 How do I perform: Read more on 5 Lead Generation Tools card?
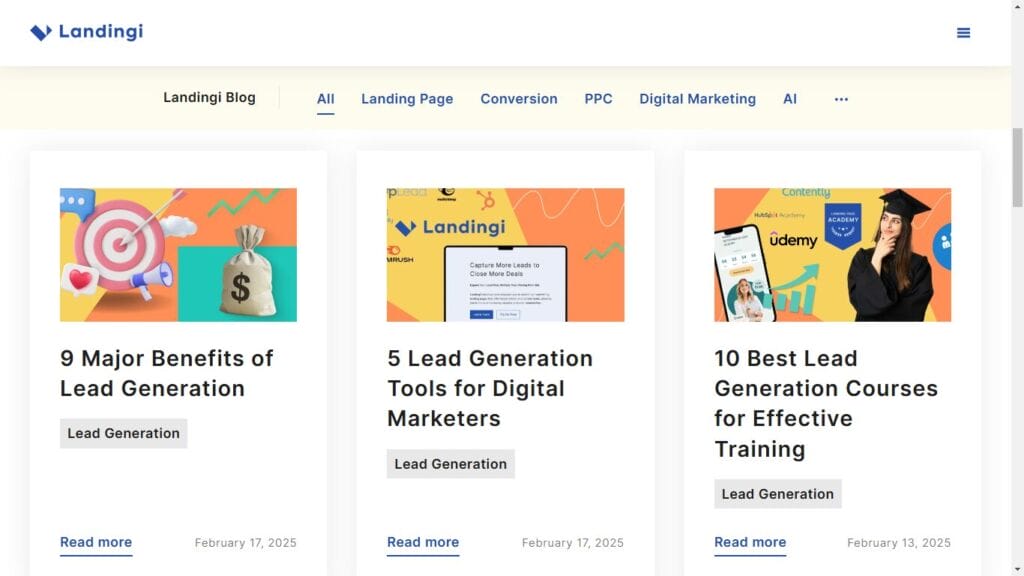(x=423, y=543)
